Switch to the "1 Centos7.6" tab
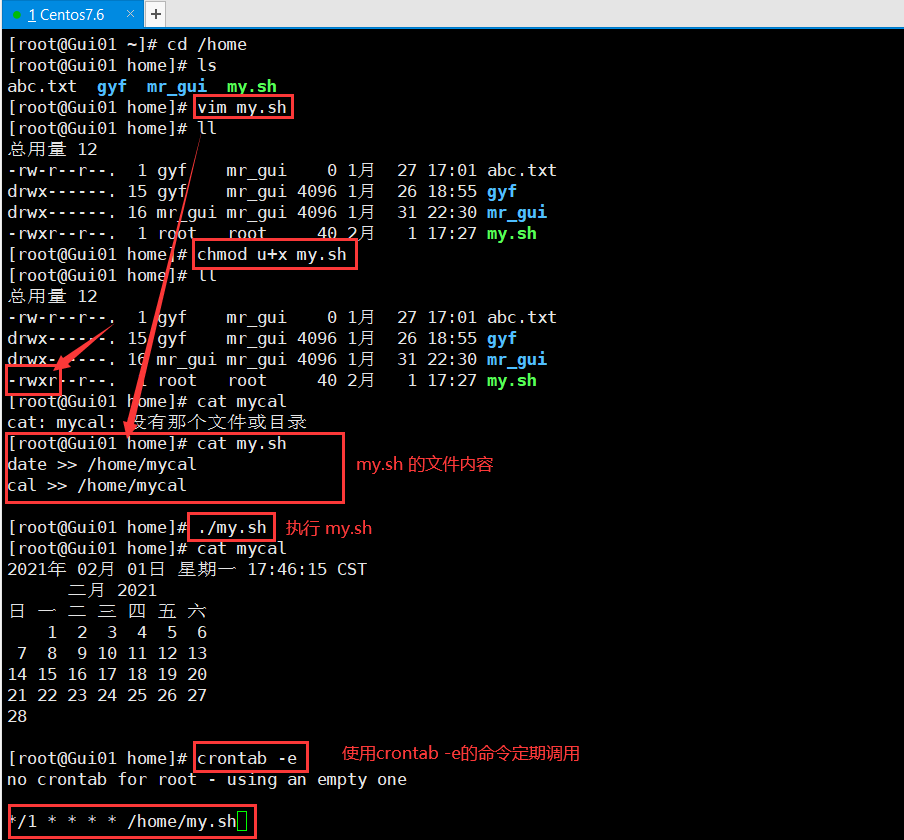This screenshot has width=904, height=840. coord(65,14)
